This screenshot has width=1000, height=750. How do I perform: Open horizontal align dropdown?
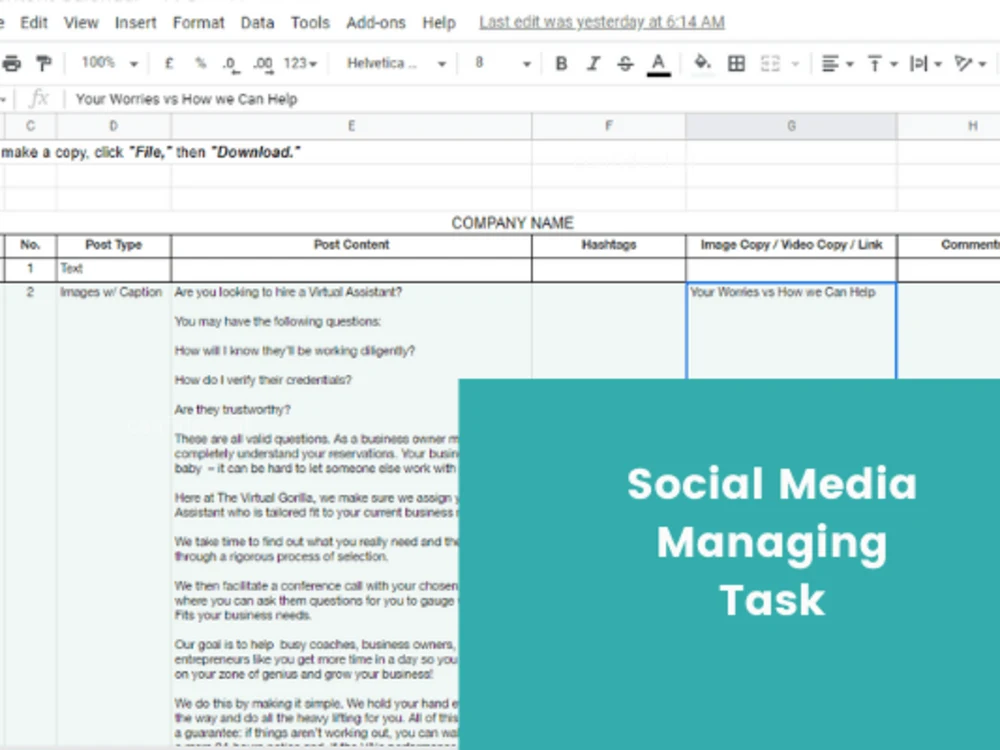coord(837,63)
